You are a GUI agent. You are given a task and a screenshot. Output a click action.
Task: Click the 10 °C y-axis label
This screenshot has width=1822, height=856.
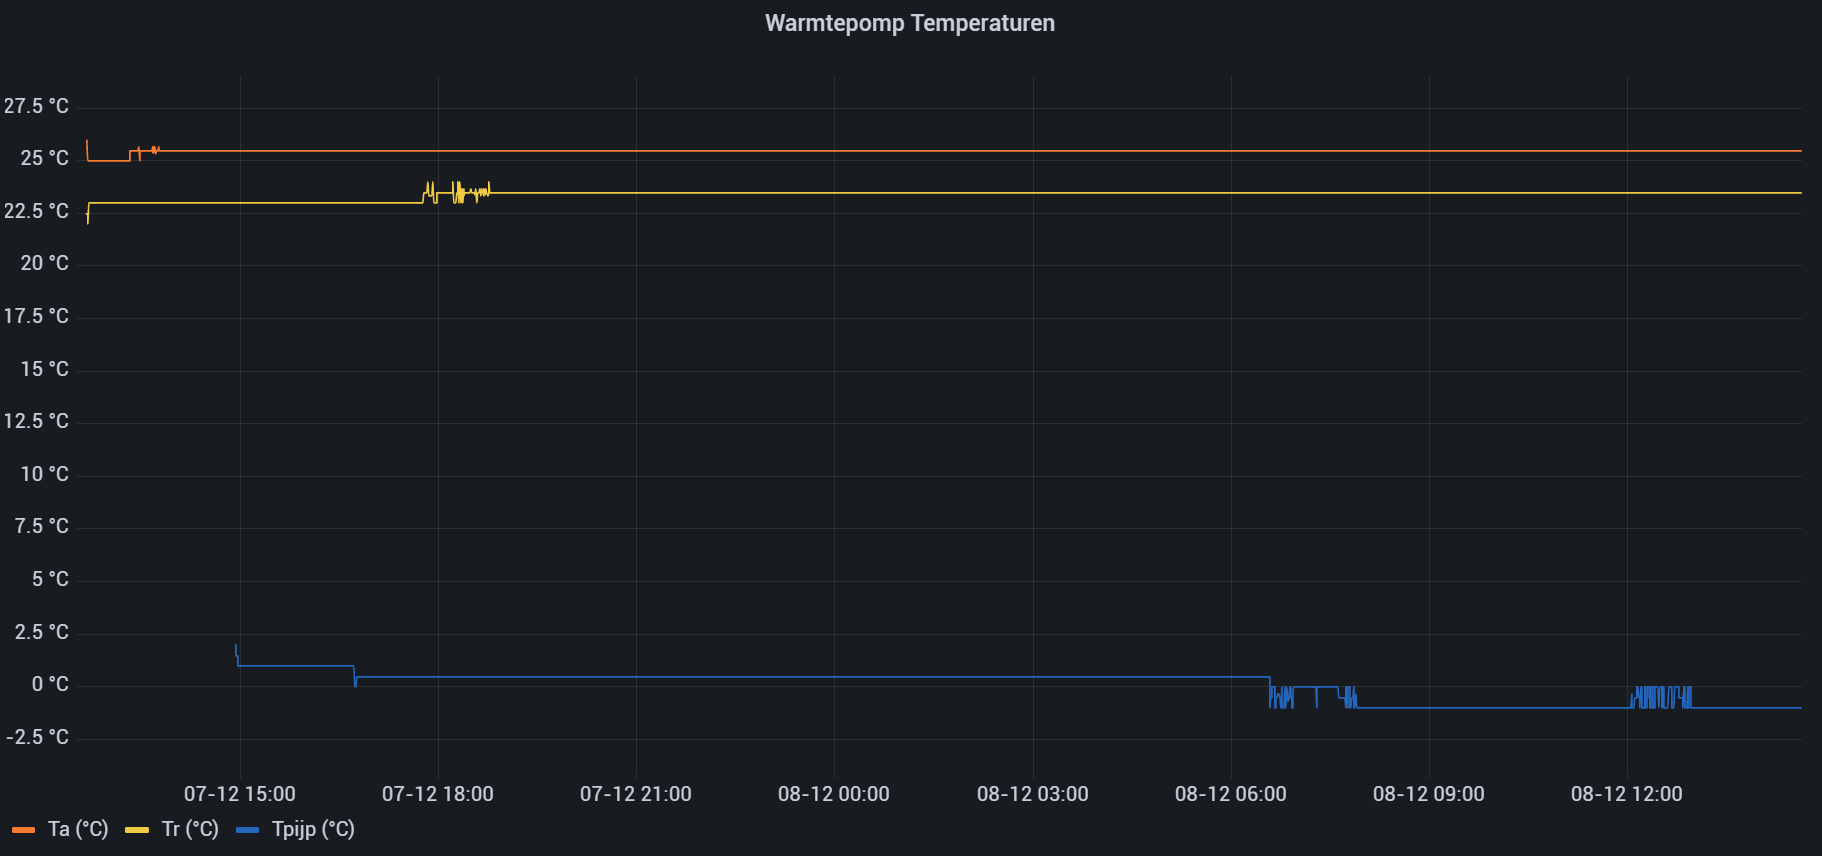(45, 474)
